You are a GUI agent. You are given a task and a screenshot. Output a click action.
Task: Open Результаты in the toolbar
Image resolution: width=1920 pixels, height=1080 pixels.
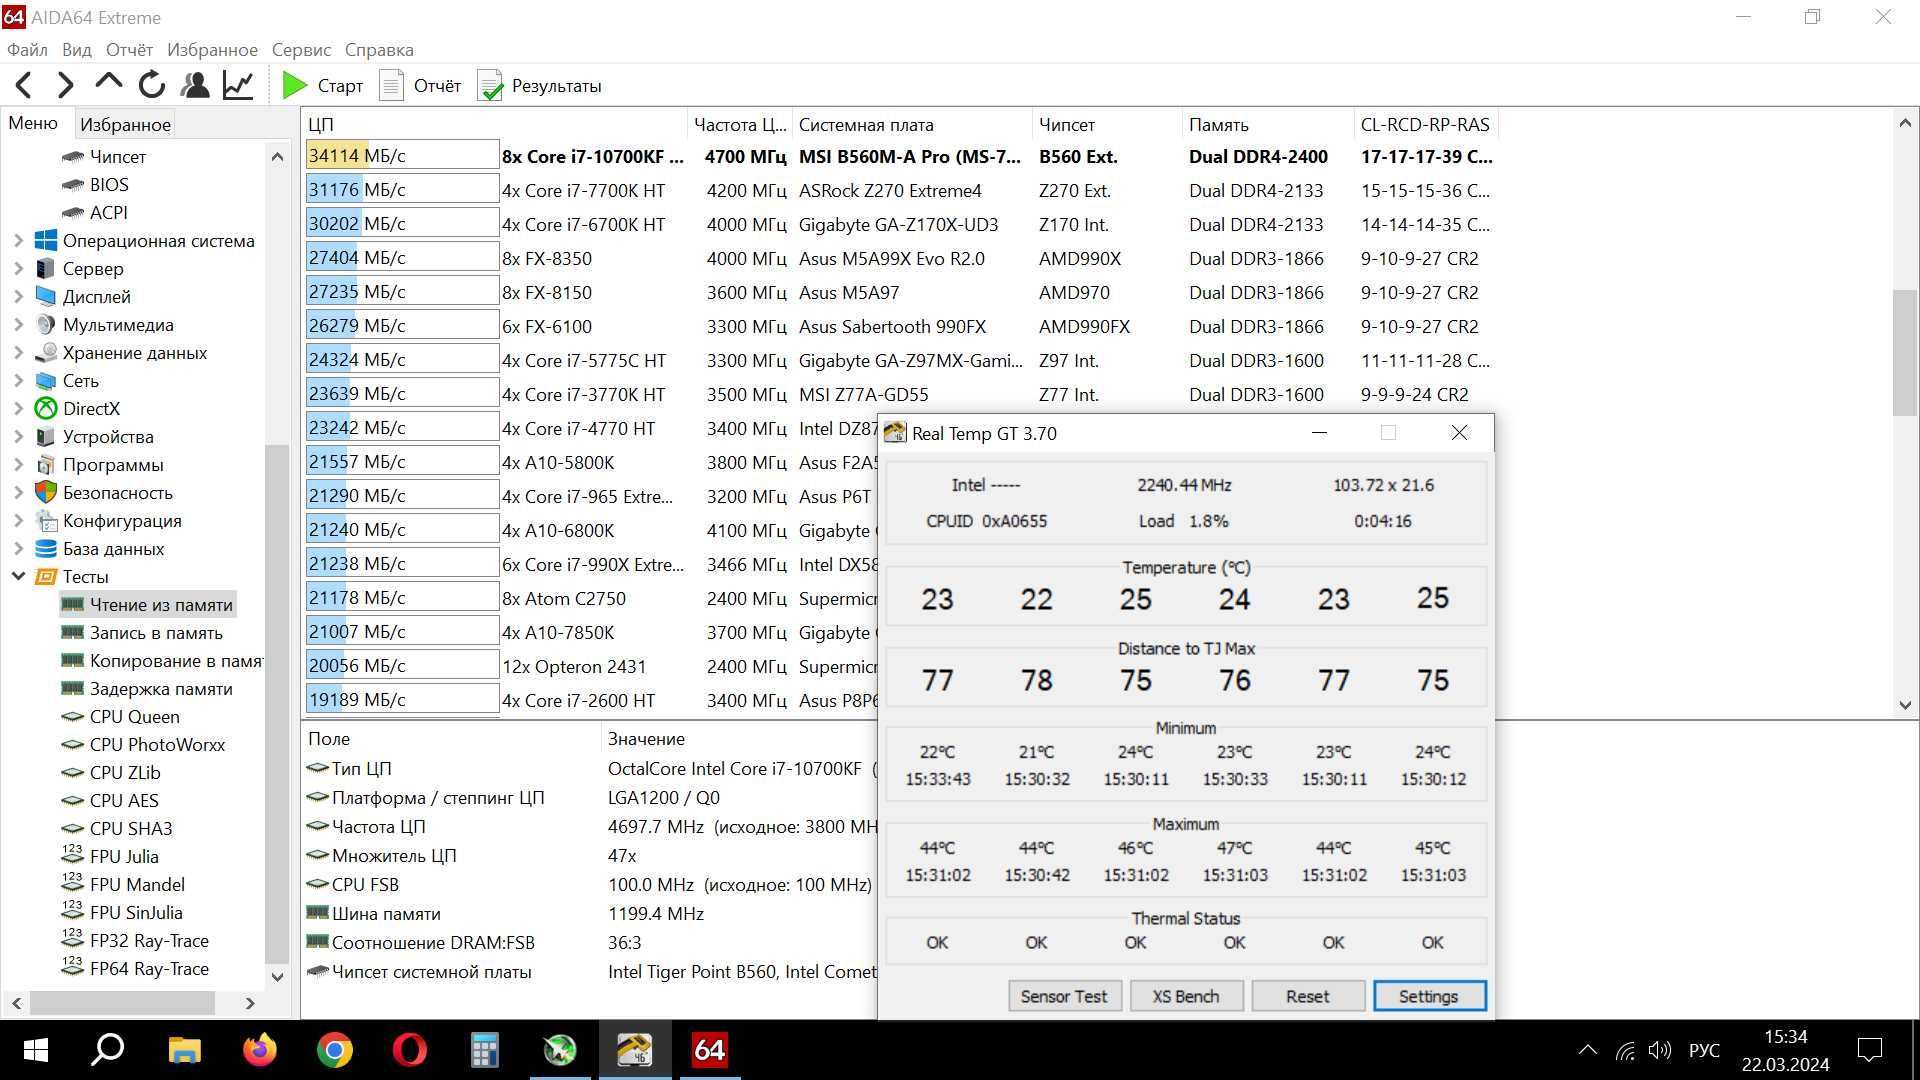pyautogui.click(x=539, y=86)
